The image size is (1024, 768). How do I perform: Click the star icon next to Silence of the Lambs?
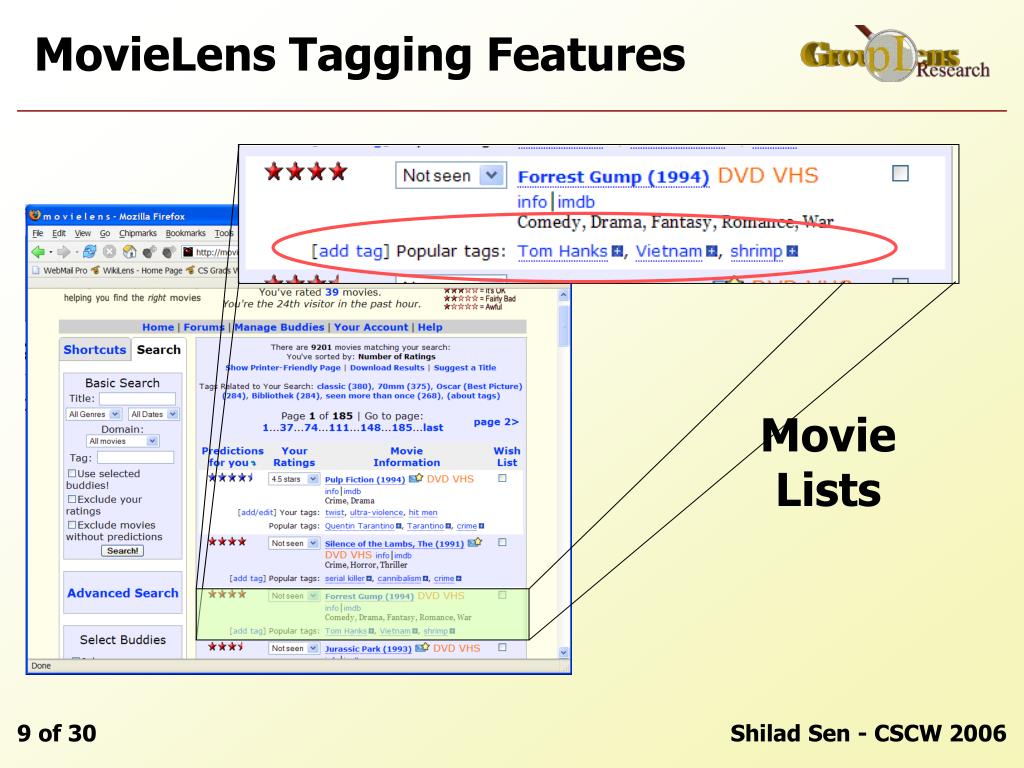point(475,543)
